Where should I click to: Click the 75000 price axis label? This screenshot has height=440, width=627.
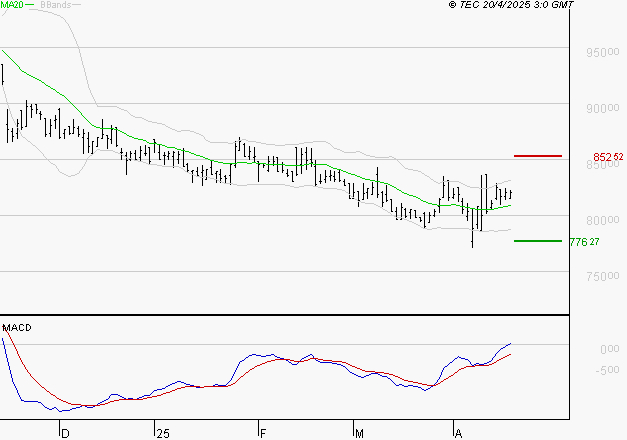coord(603,276)
